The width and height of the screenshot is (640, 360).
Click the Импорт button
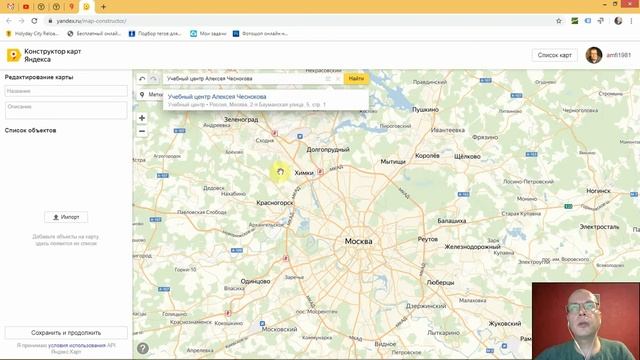(x=66, y=217)
